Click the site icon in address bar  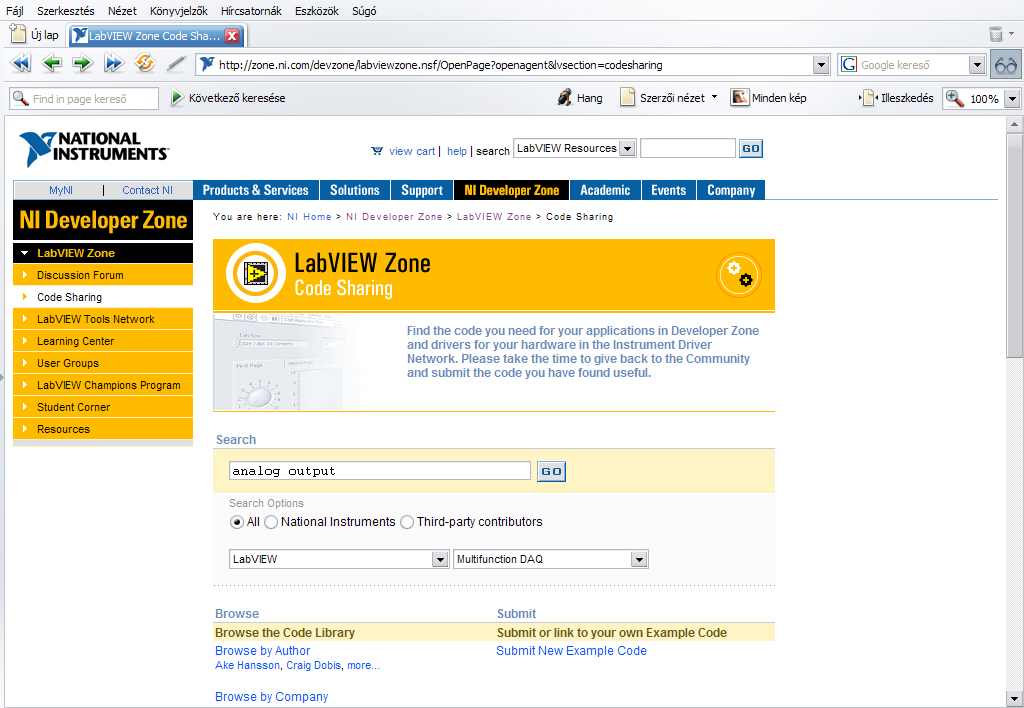[x=207, y=64]
